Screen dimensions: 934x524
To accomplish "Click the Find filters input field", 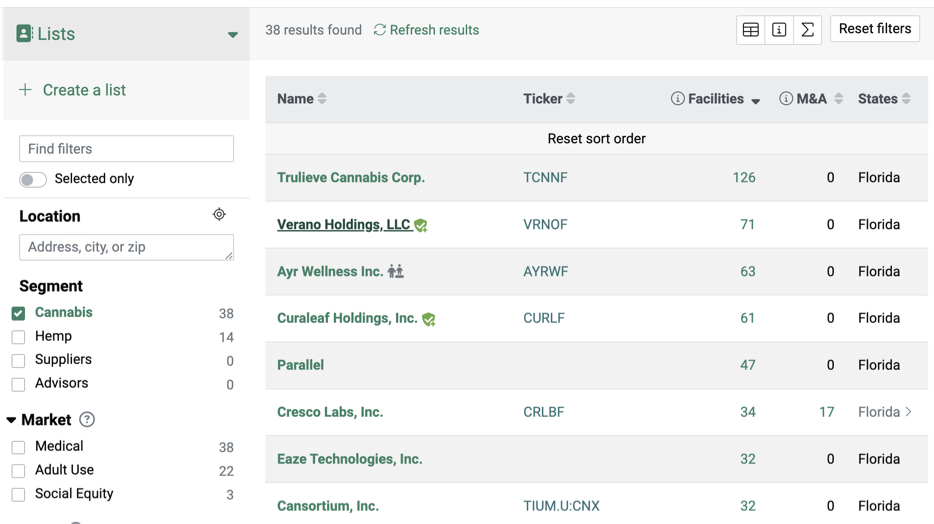I will 126,149.
